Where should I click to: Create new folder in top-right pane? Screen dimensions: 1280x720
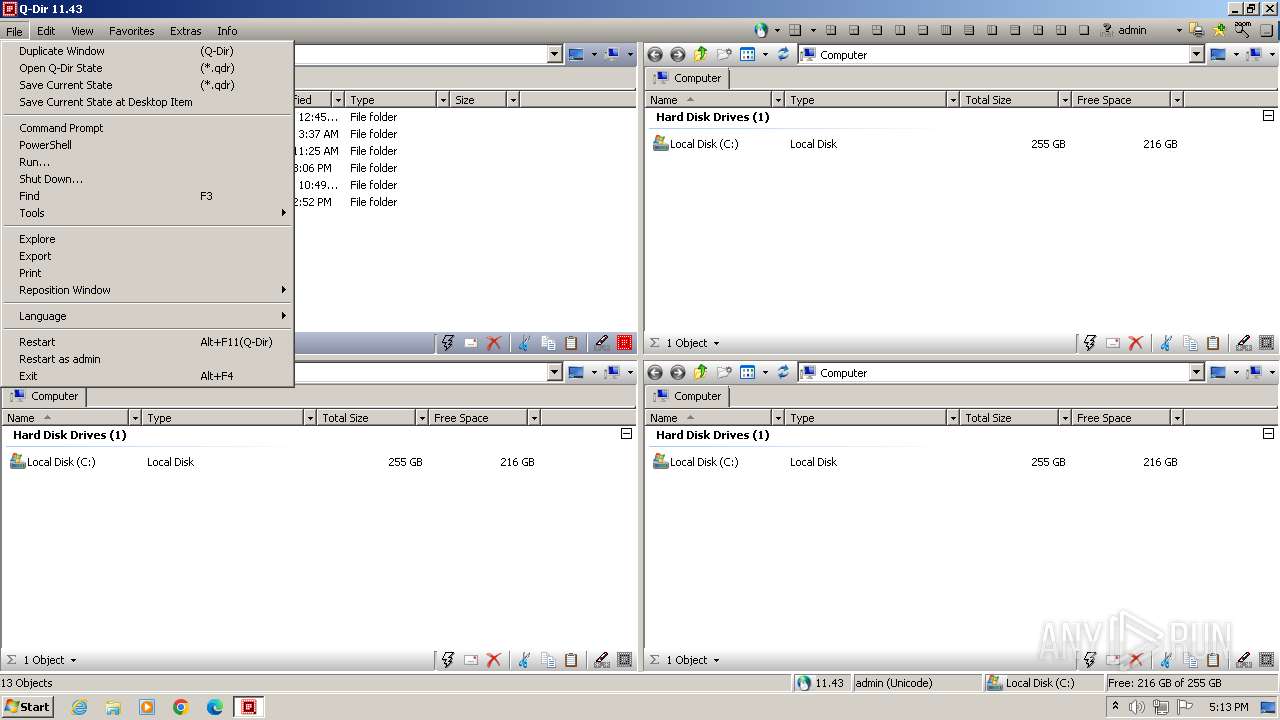[723, 55]
